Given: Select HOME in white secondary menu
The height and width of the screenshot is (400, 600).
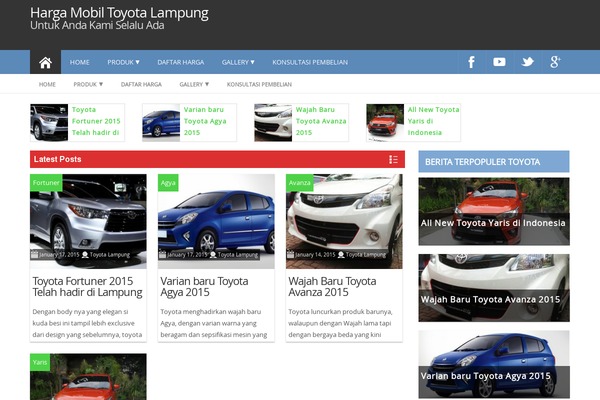Looking at the screenshot, I should coord(47,84).
